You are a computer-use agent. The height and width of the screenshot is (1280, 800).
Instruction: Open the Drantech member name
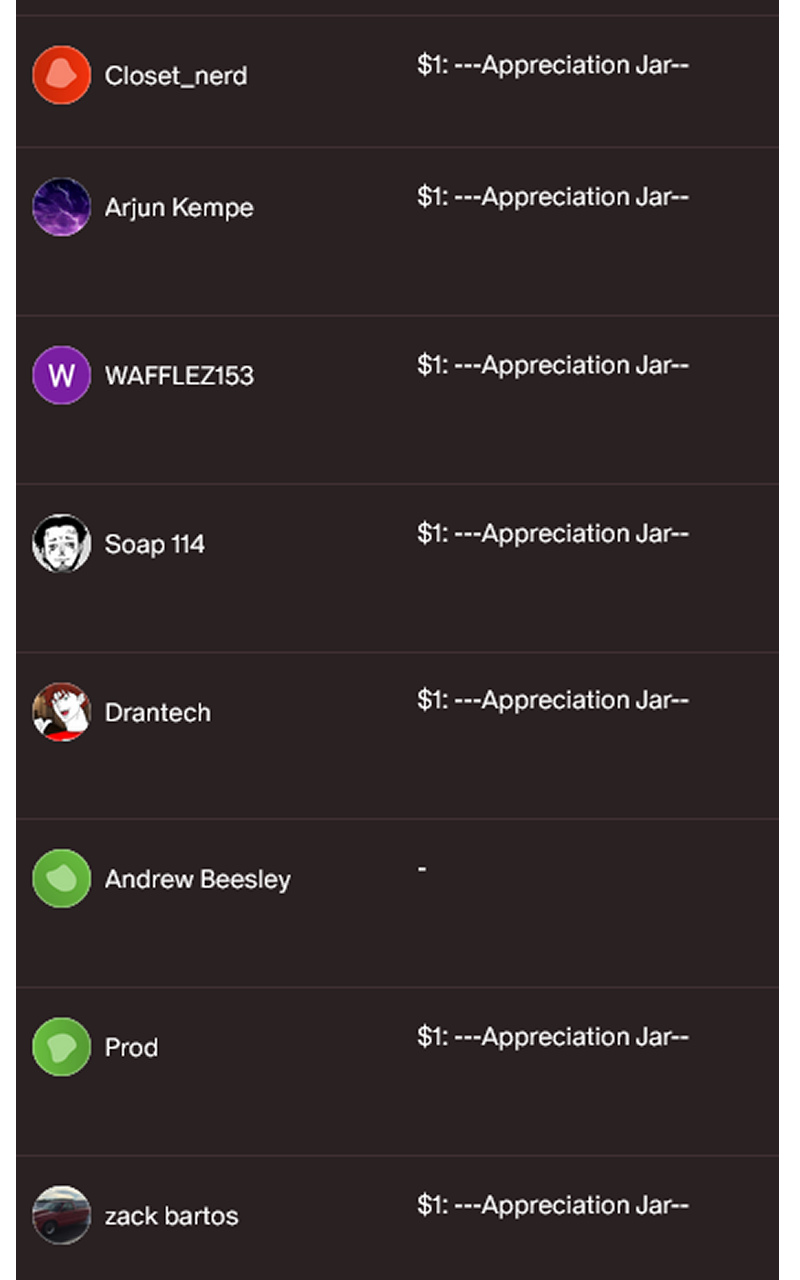tap(158, 713)
